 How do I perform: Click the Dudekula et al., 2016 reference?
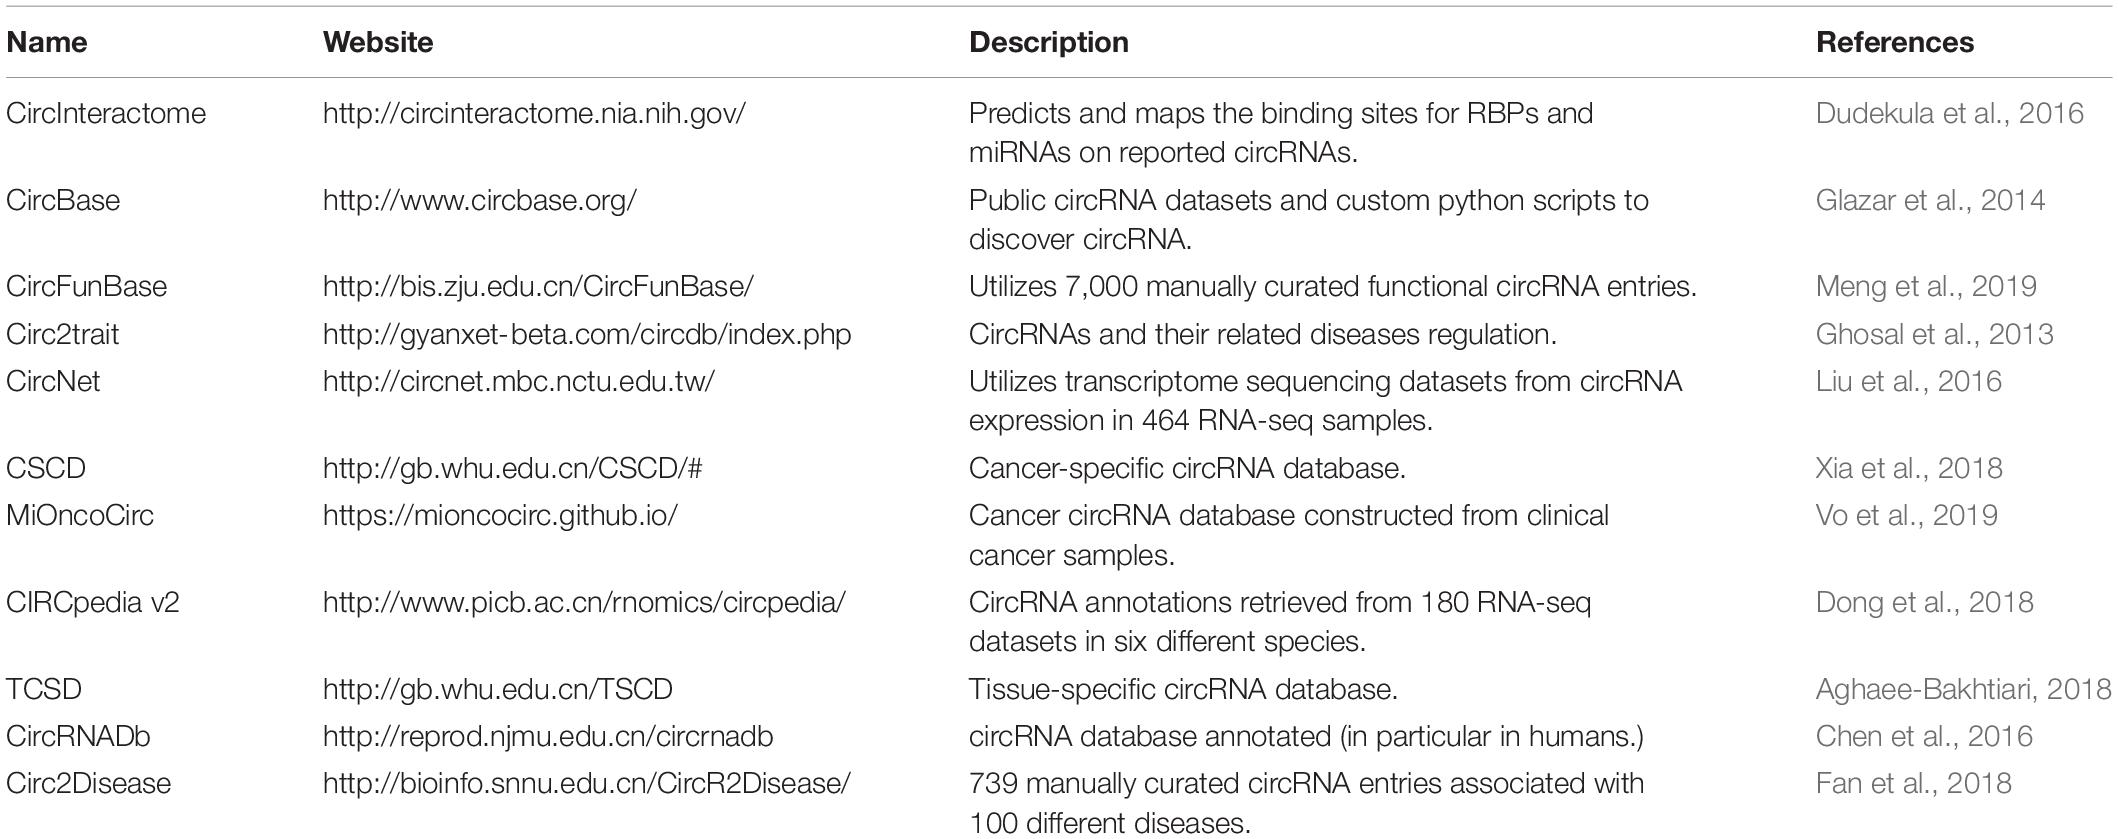(x=1949, y=113)
